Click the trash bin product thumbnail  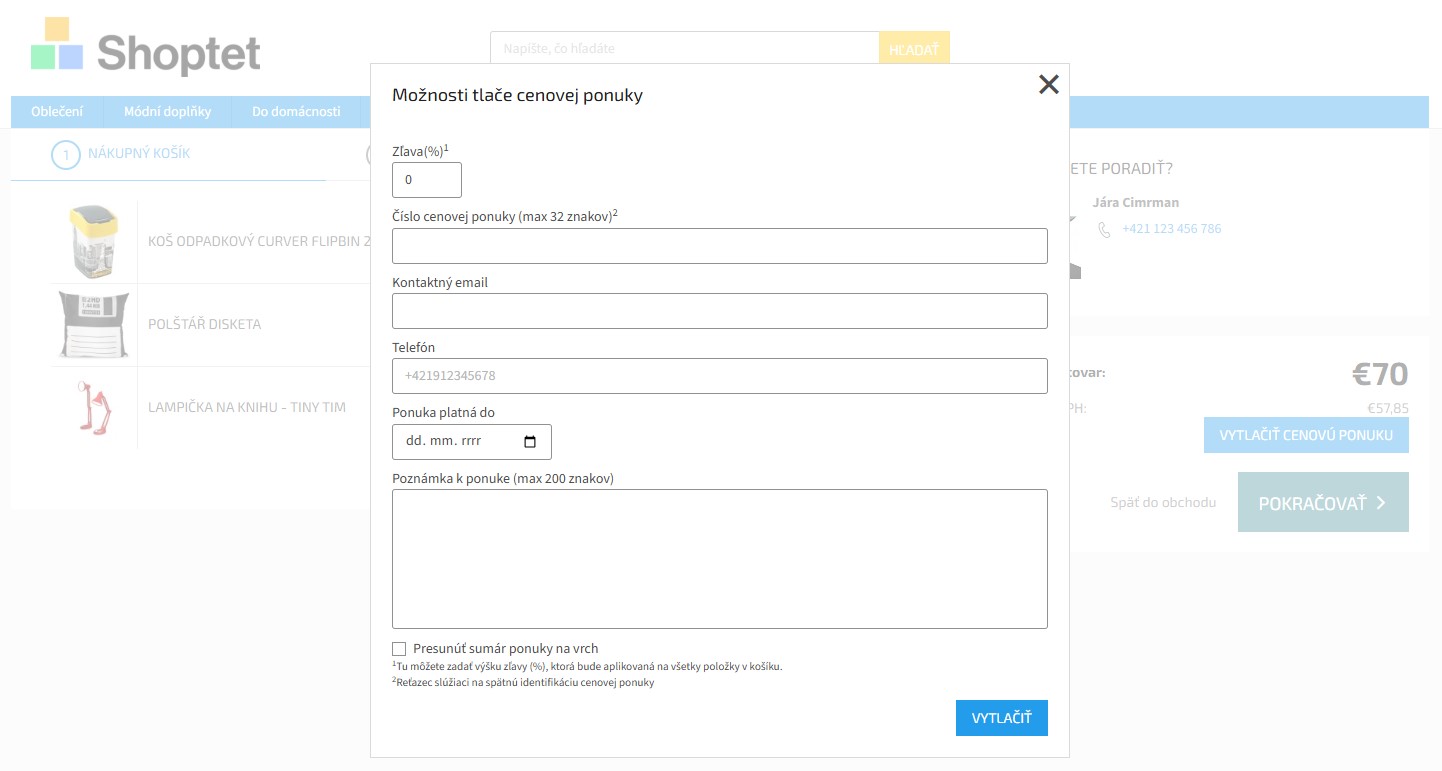(94, 241)
